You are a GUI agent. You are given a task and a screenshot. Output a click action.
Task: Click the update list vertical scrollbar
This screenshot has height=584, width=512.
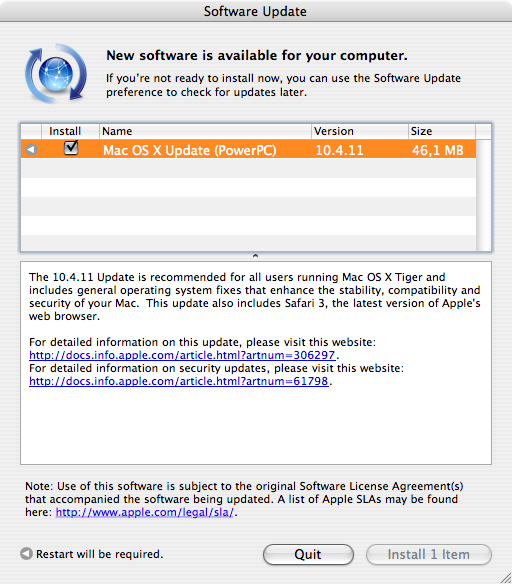(x=483, y=195)
